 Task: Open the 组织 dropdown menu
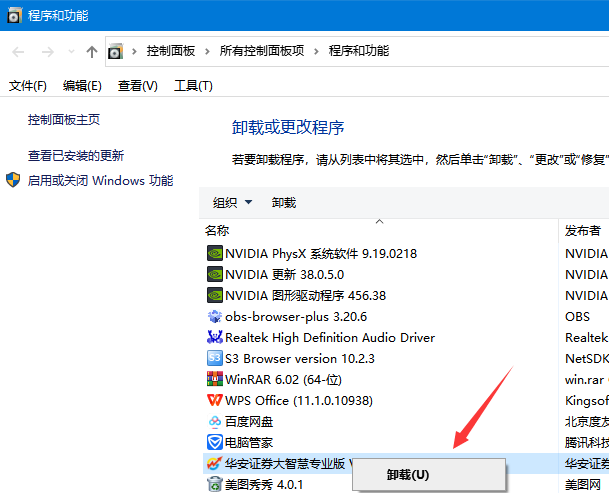pyautogui.click(x=232, y=202)
